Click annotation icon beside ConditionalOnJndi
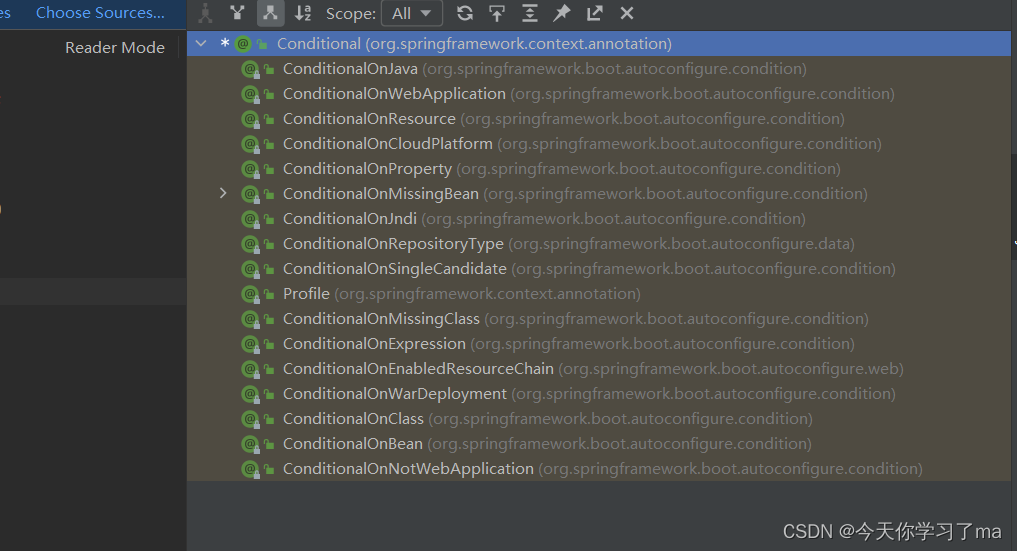This screenshot has height=551, width=1017. [250, 218]
